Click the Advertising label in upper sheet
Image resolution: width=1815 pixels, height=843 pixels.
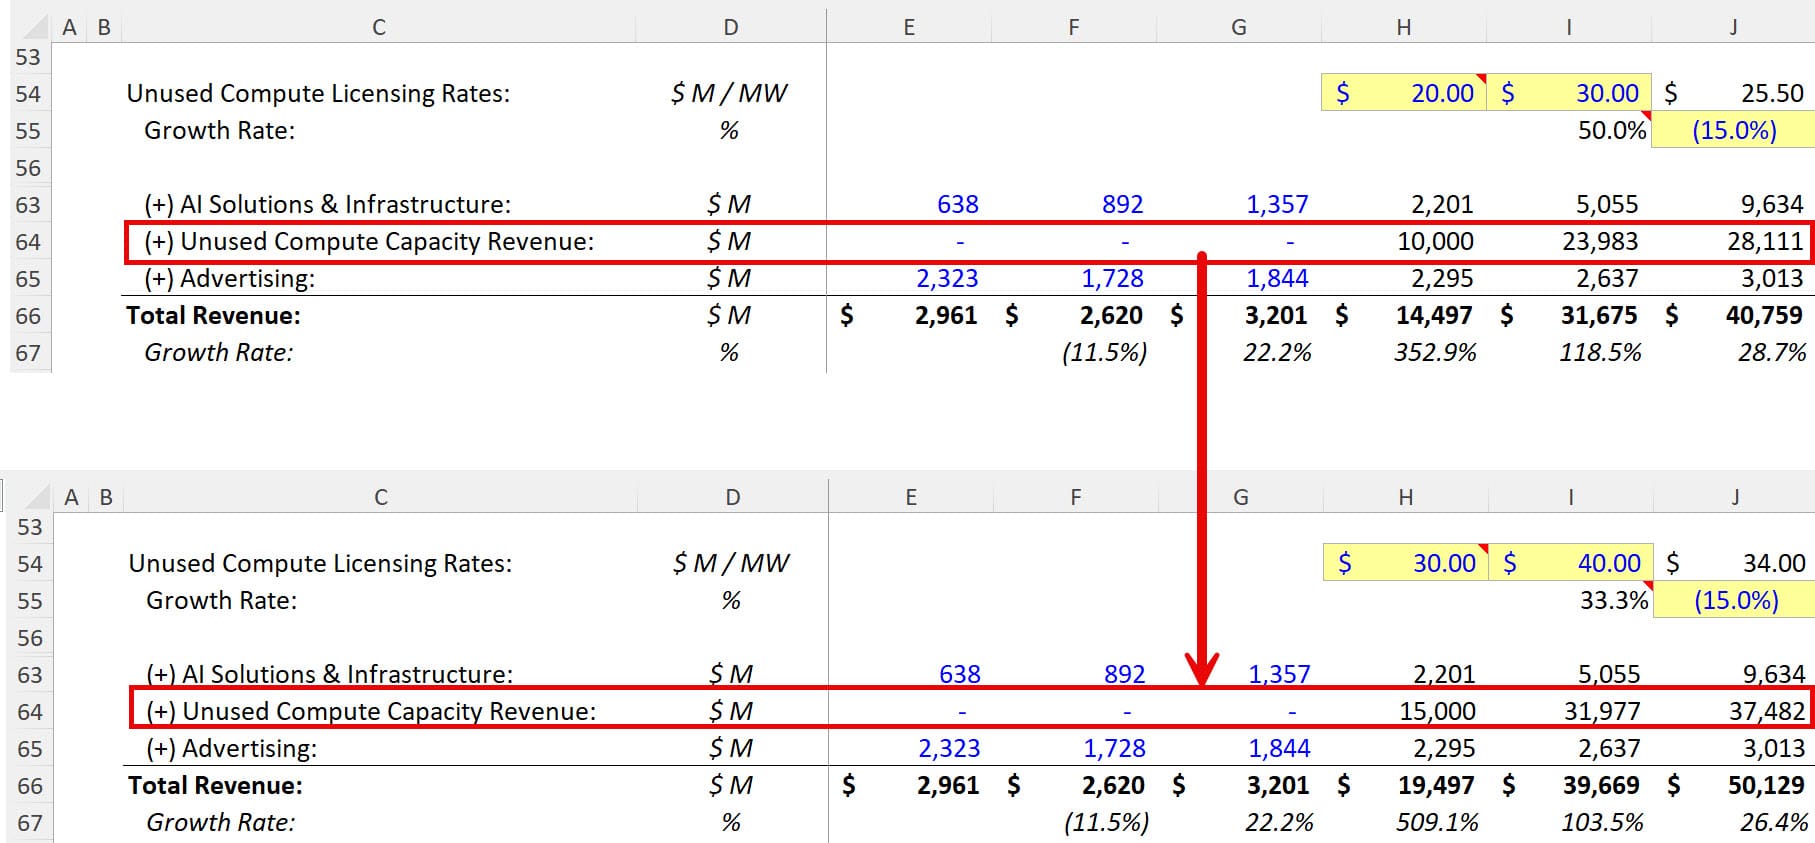point(230,278)
